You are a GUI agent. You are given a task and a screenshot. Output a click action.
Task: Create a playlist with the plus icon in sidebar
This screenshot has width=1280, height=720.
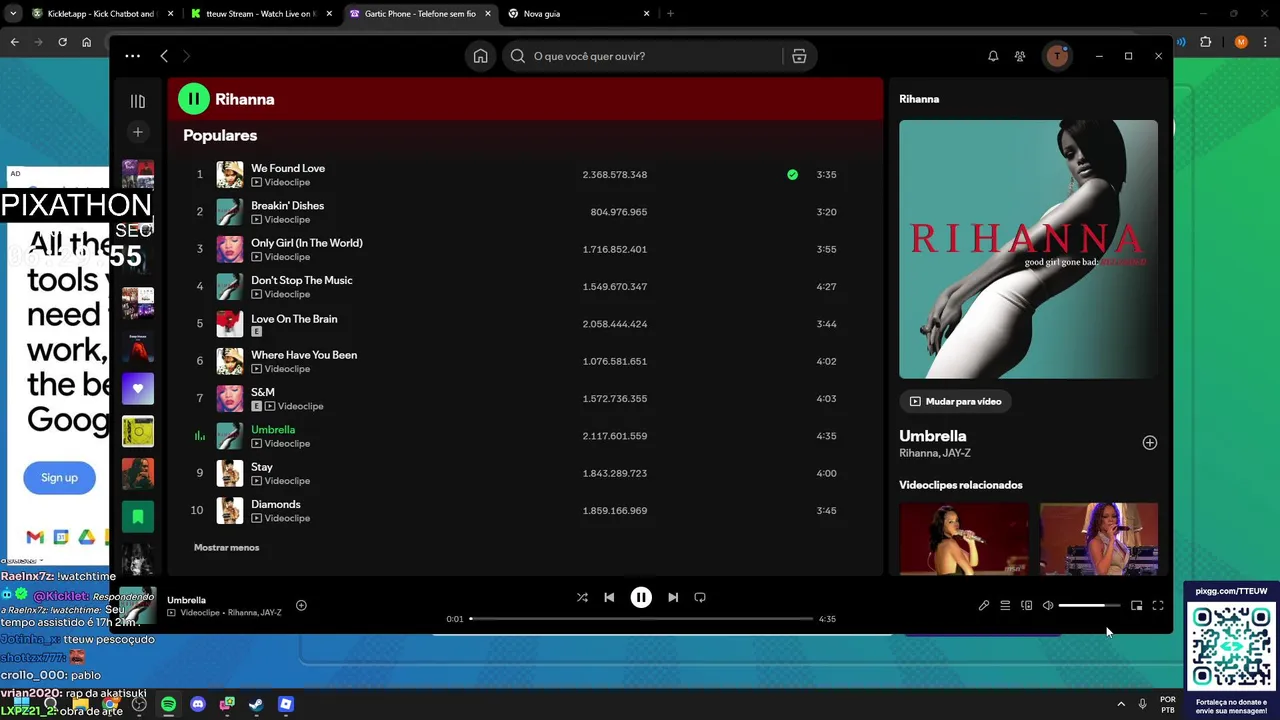pos(138,132)
